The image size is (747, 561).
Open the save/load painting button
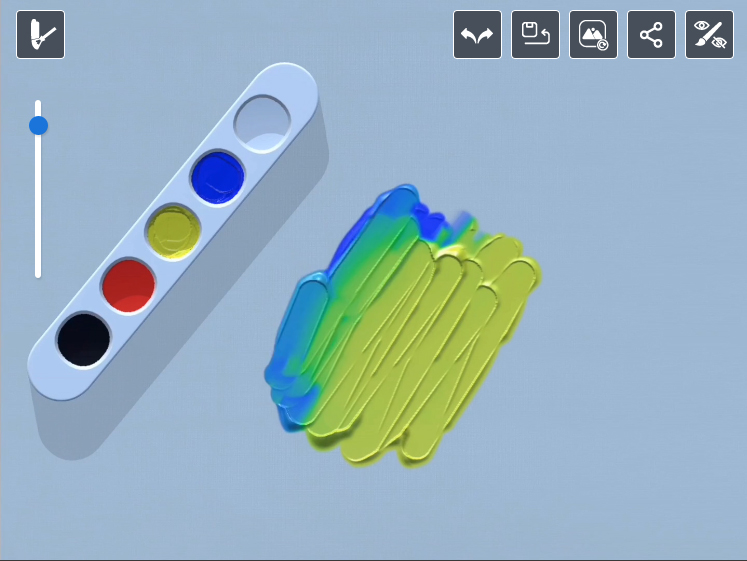(x=535, y=35)
